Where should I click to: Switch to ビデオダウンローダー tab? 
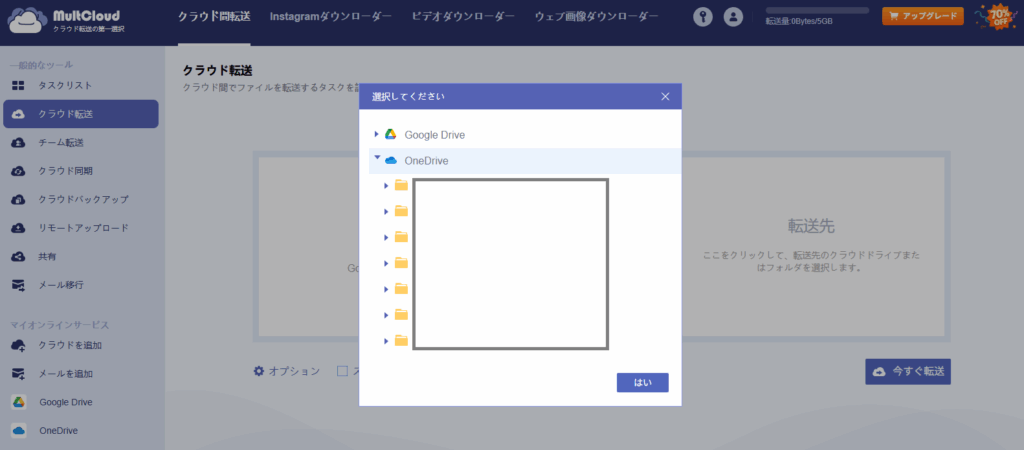(x=463, y=17)
